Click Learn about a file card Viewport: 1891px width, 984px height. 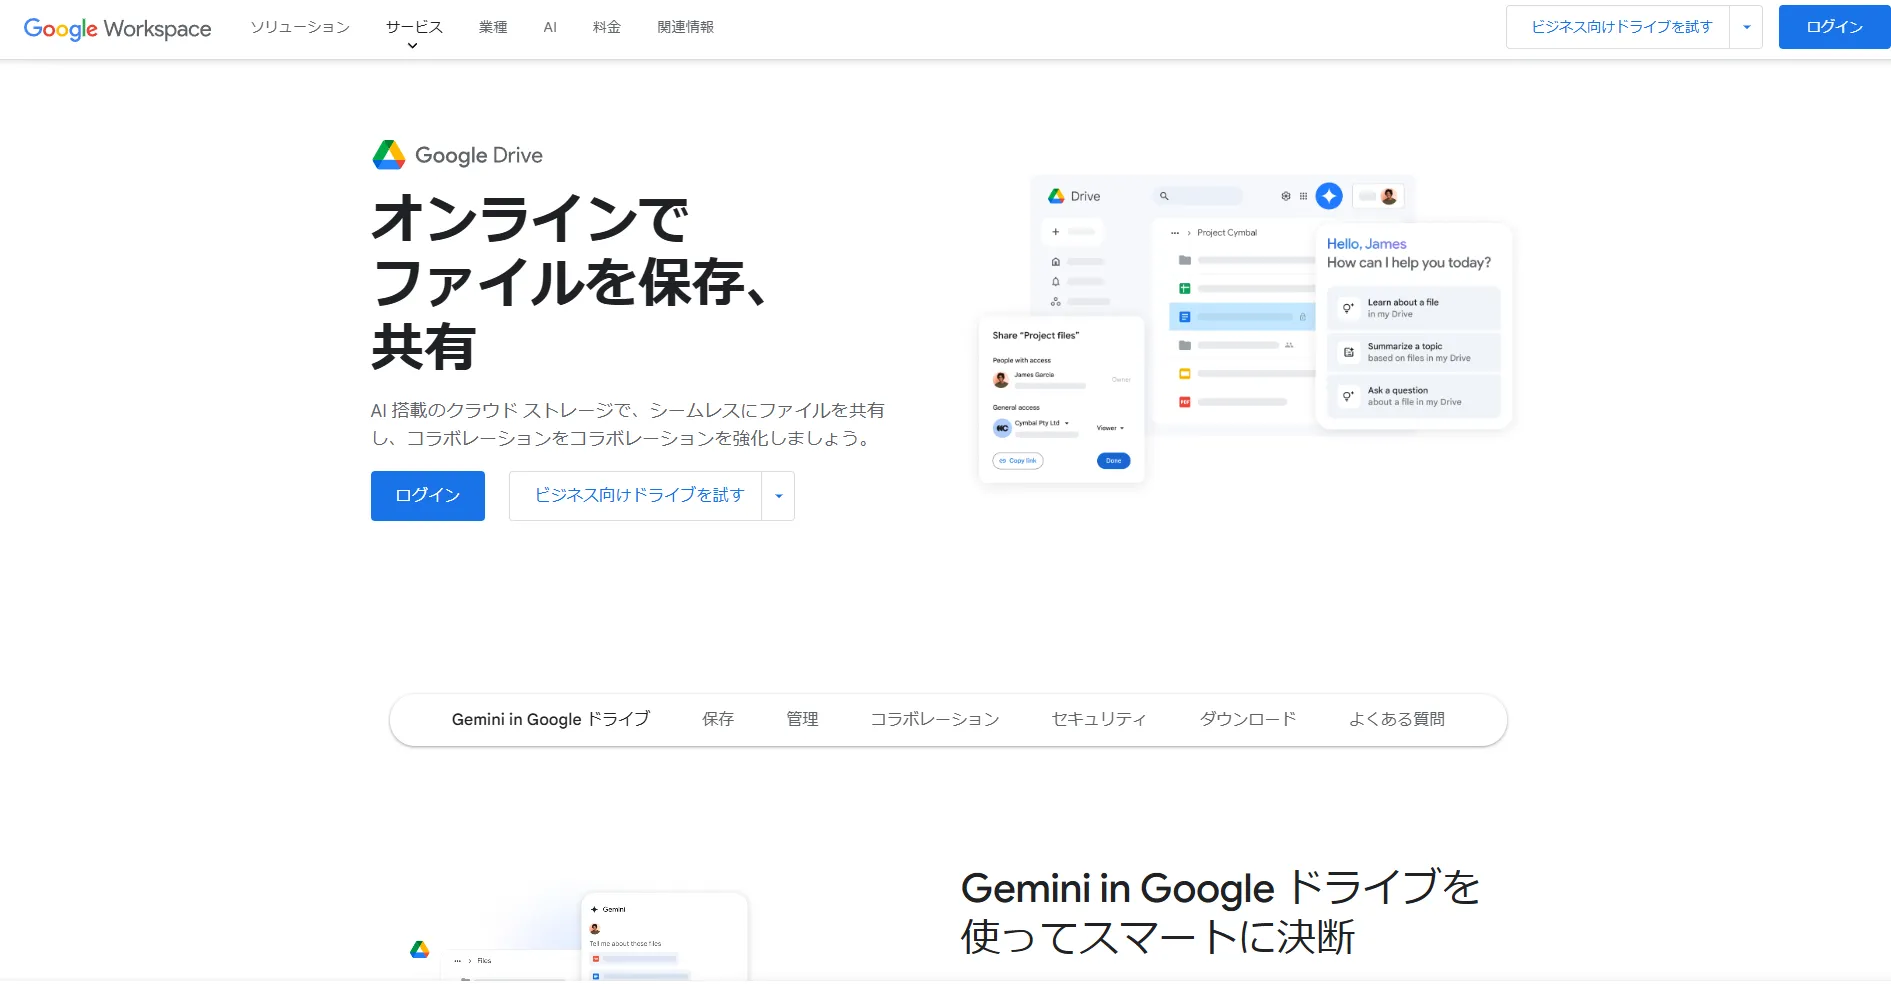coord(1413,308)
